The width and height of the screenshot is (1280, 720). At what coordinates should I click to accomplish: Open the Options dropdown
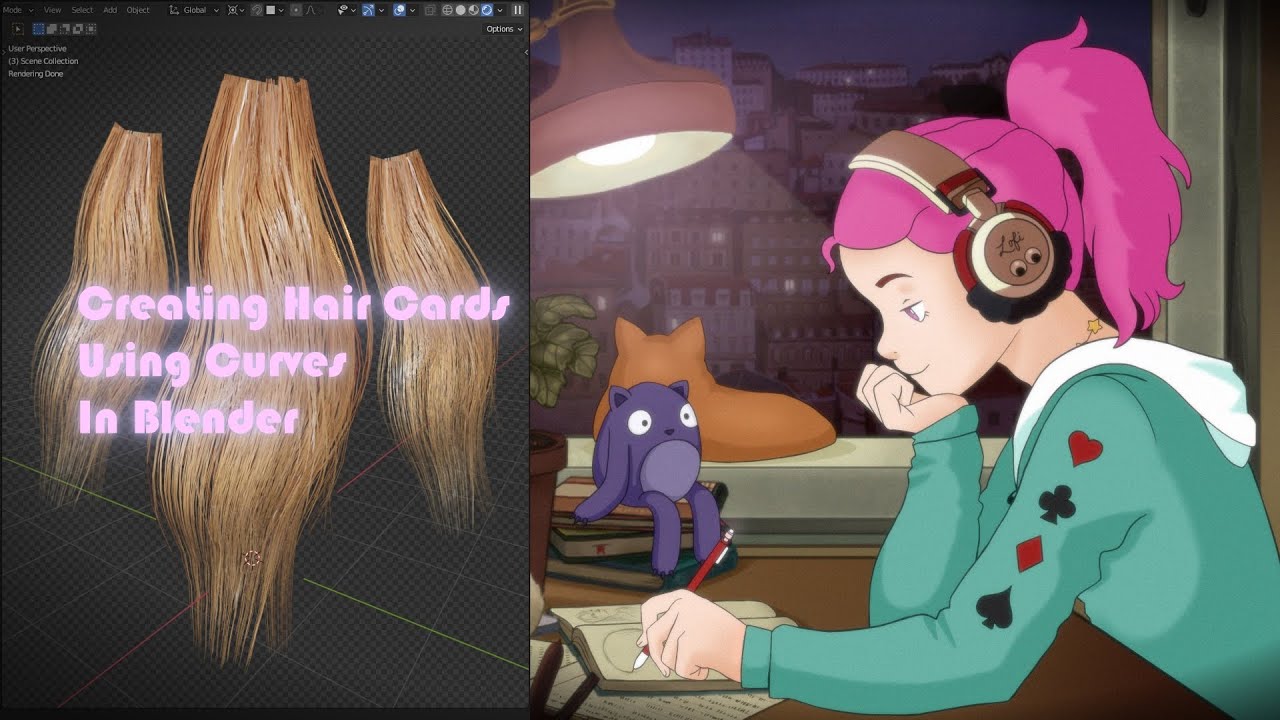click(504, 29)
